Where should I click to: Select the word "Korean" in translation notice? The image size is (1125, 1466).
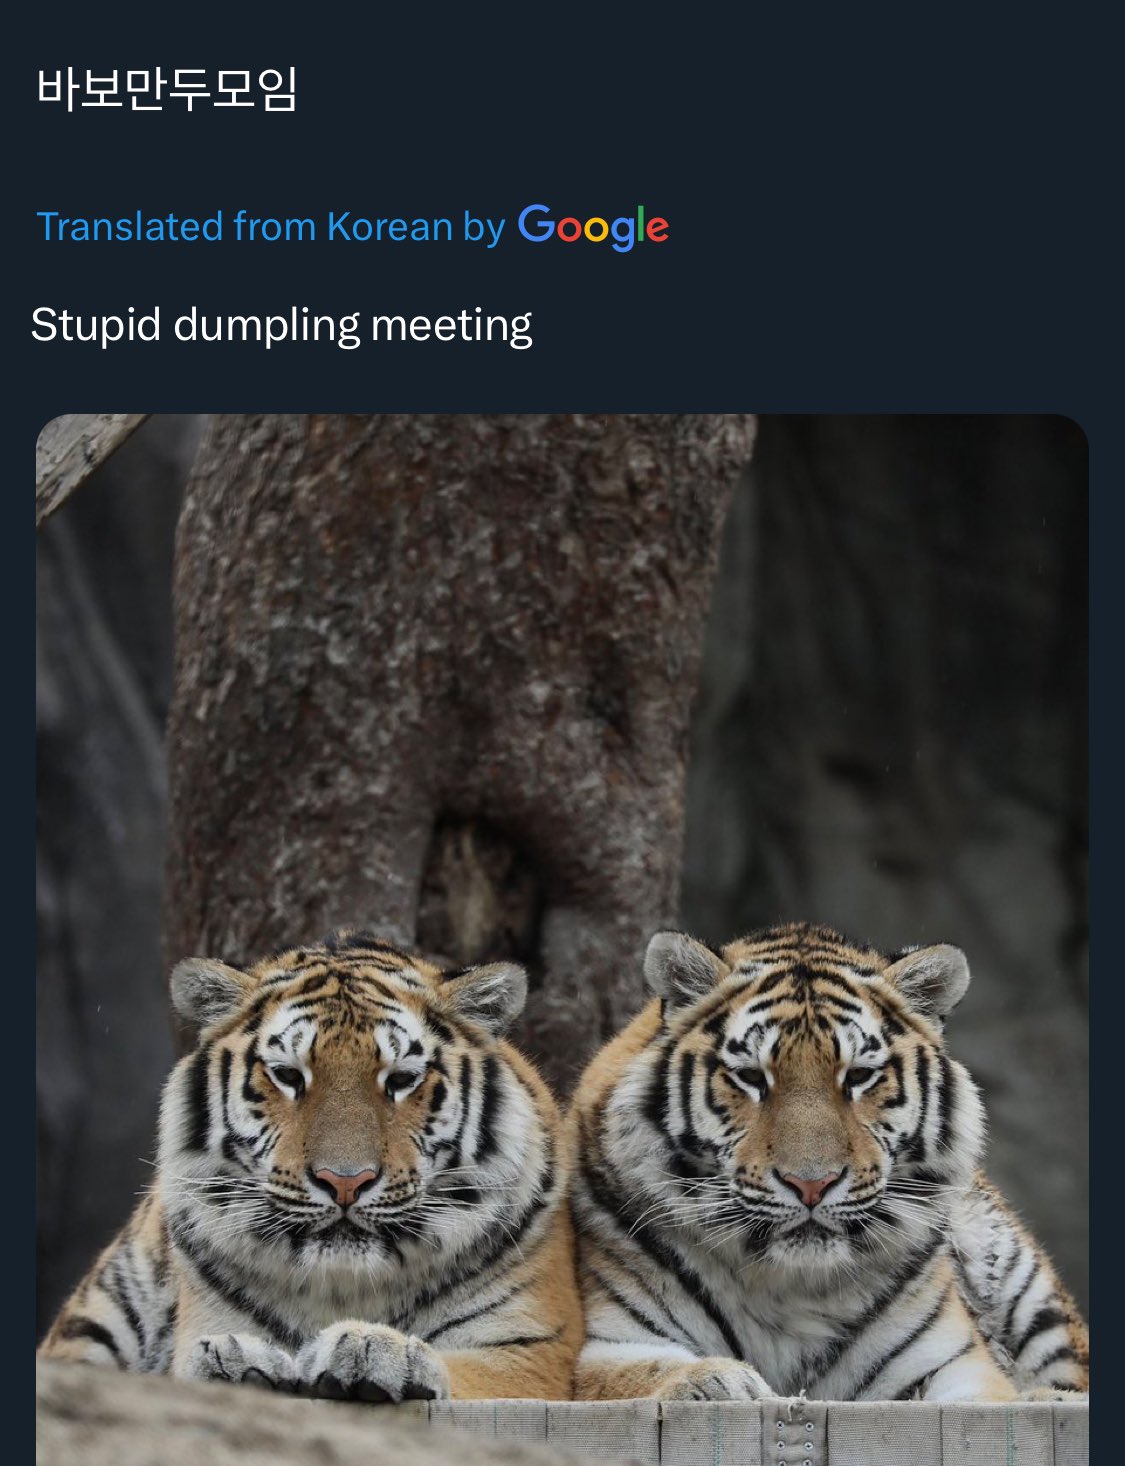(390, 227)
